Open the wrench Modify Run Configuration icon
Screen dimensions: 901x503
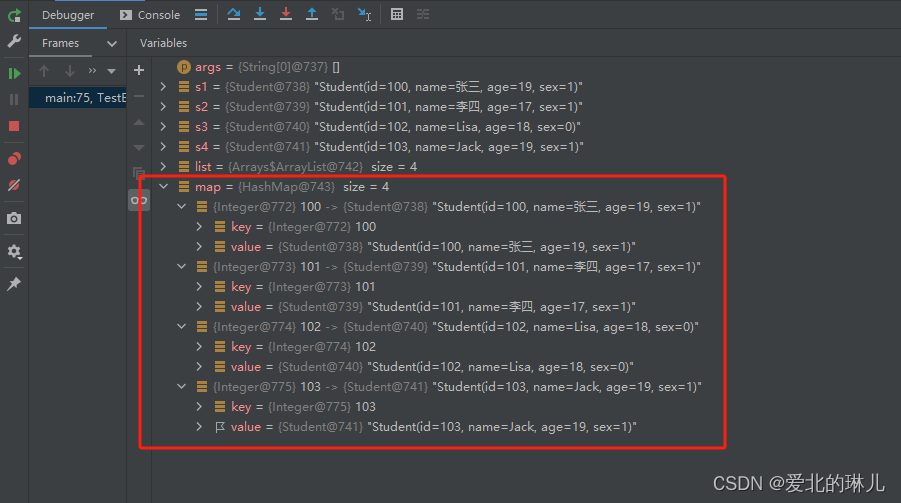pos(14,41)
